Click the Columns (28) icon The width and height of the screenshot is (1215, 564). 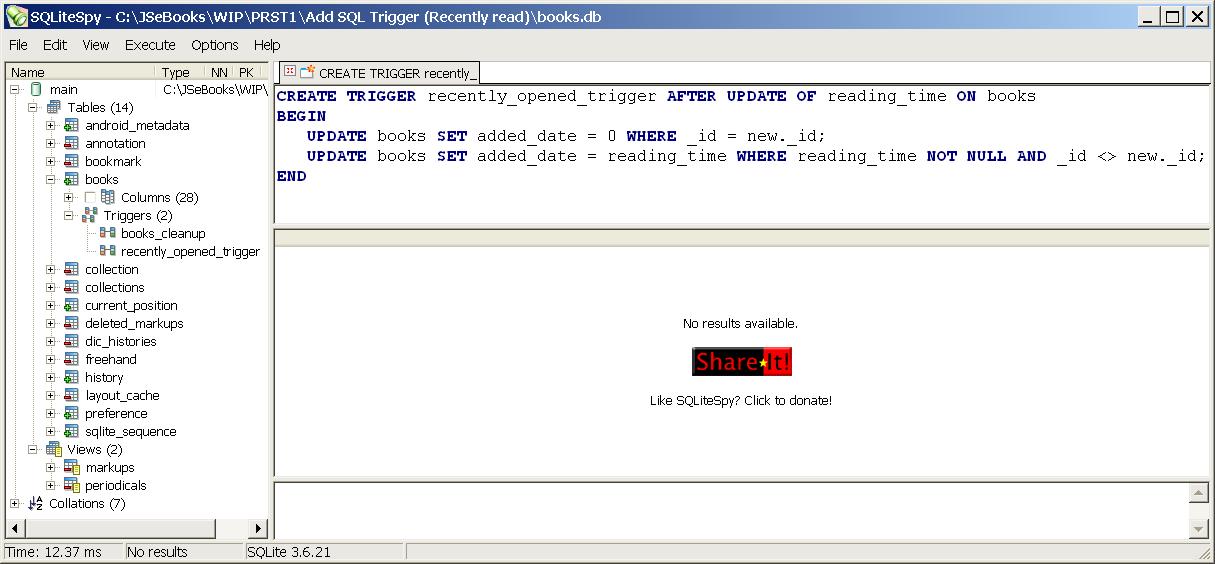tap(108, 198)
